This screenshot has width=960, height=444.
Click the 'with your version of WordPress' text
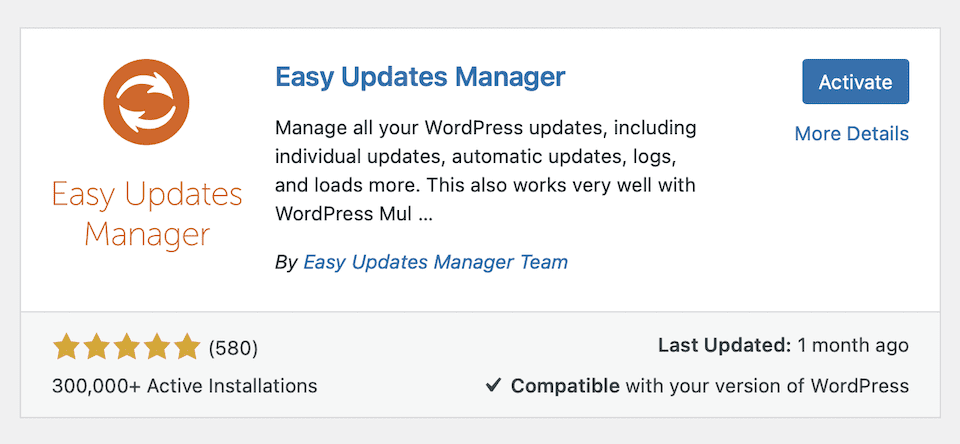point(767,385)
